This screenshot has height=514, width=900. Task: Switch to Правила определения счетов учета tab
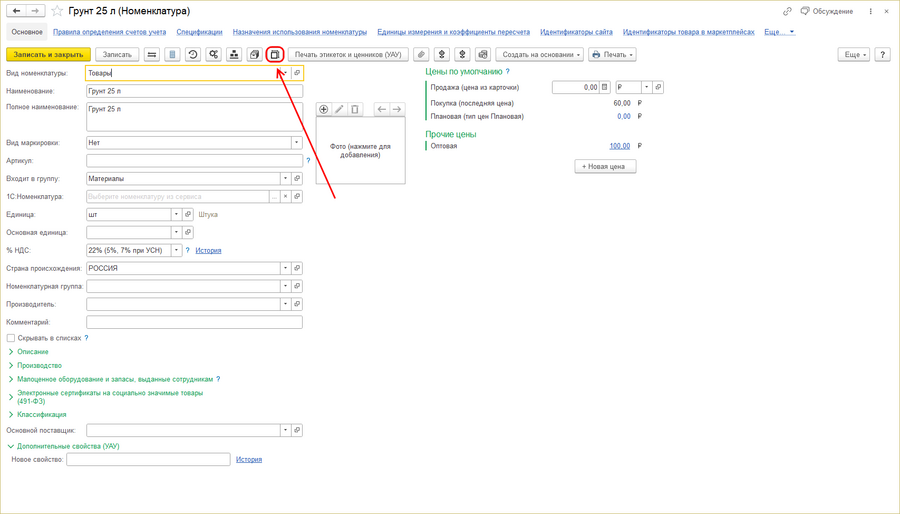click(109, 32)
